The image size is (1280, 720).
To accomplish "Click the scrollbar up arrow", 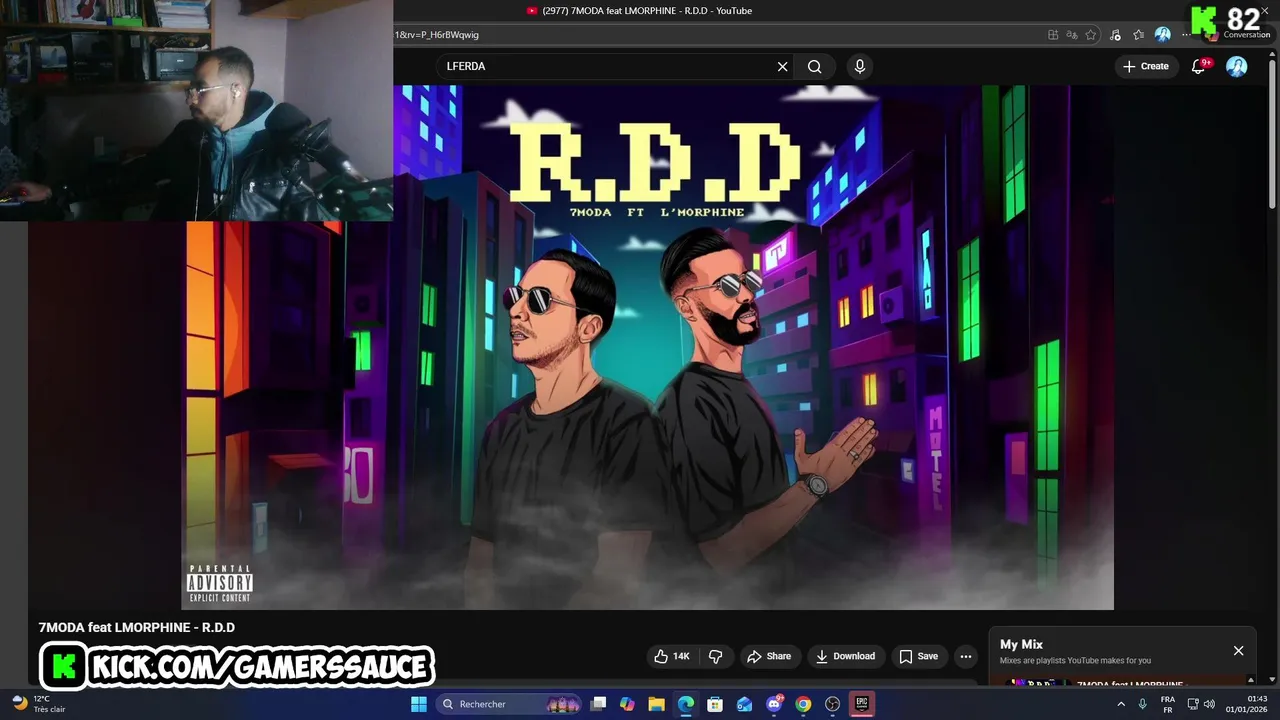I will tap(1272, 52).
